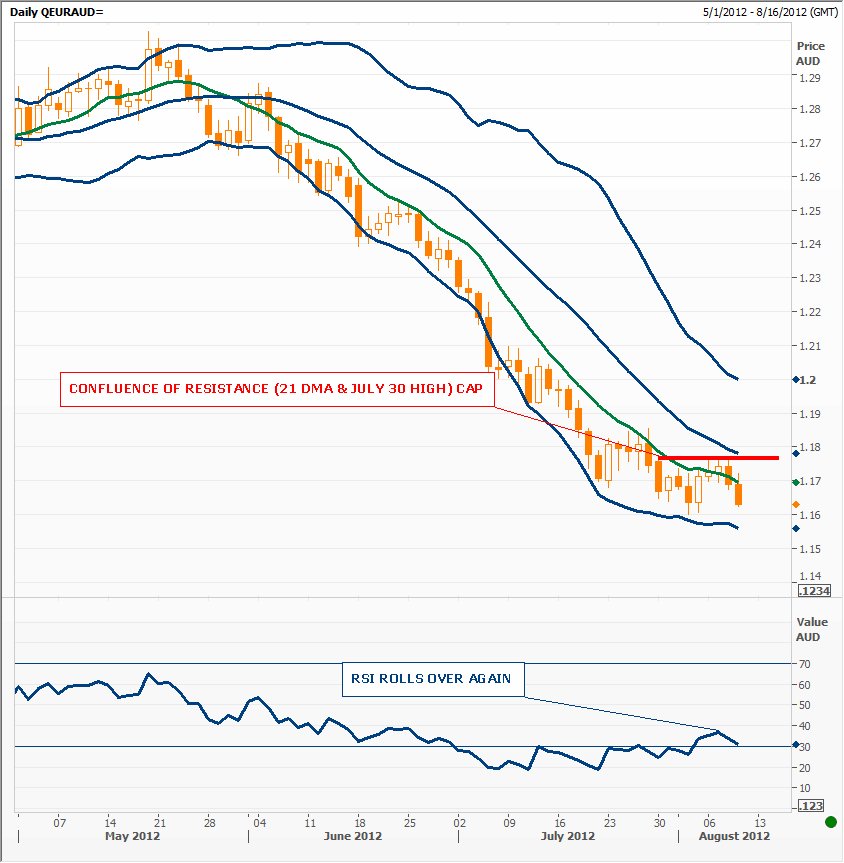Select the orange last-price diamond marker
844x863 pixels.
coord(796,504)
